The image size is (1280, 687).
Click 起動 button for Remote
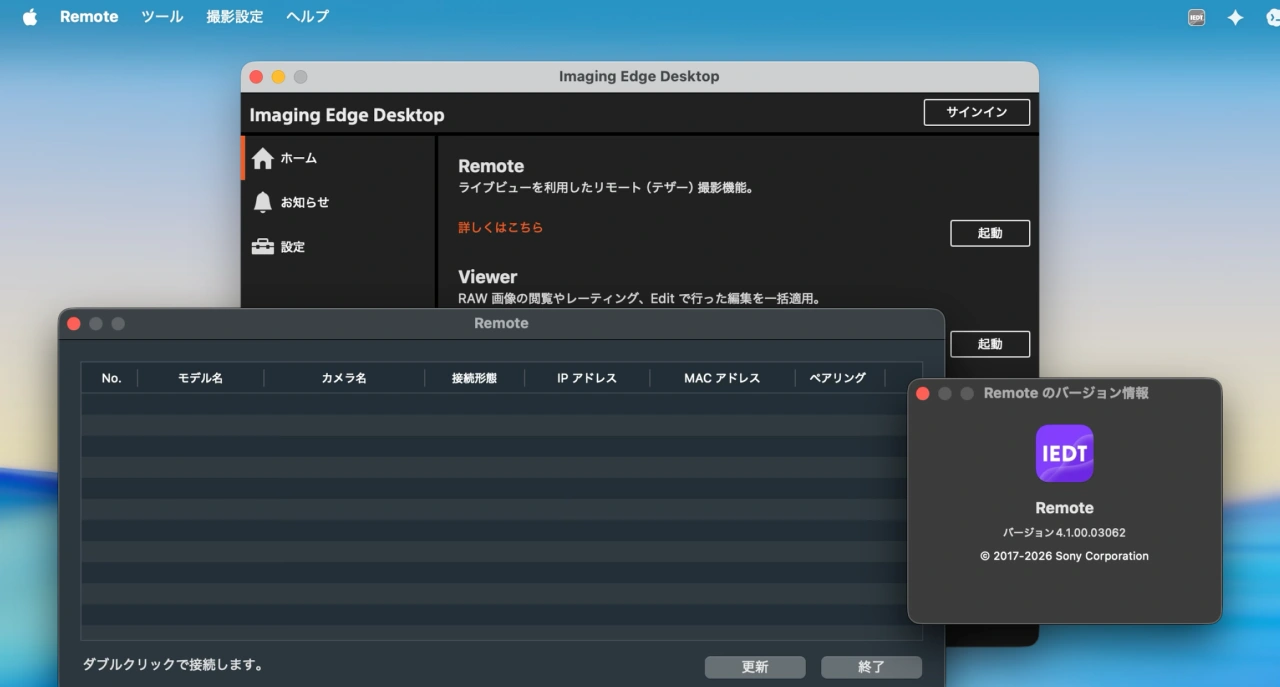[x=990, y=233]
